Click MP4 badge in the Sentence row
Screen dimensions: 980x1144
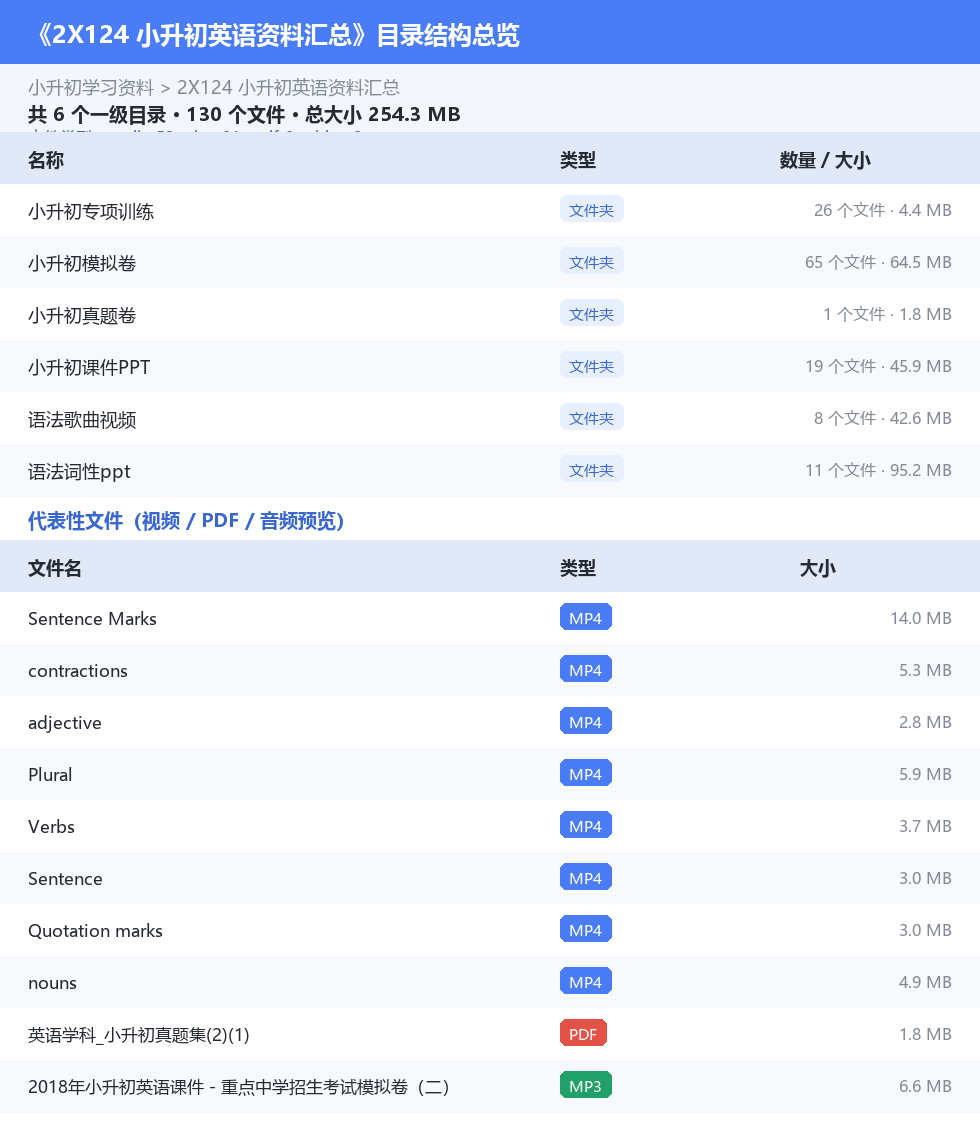tap(586, 878)
